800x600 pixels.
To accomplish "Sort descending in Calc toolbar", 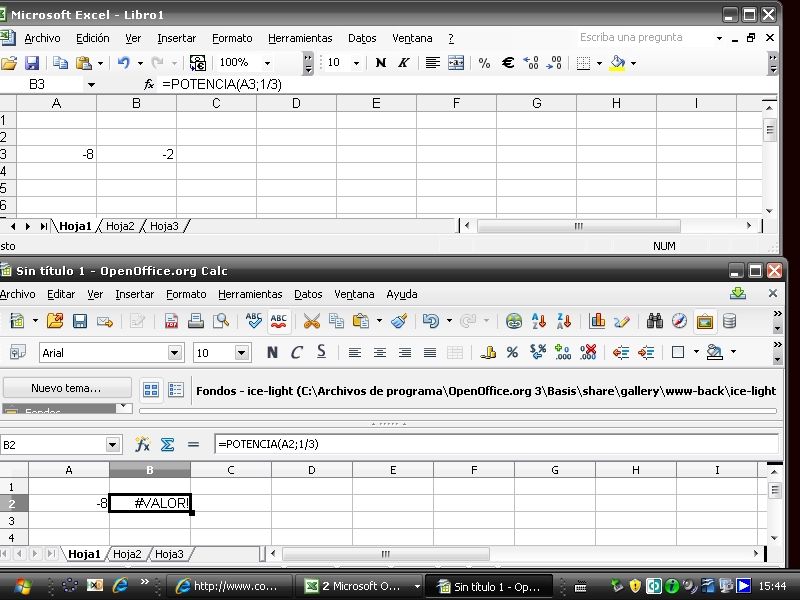I will [x=564, y=321].
